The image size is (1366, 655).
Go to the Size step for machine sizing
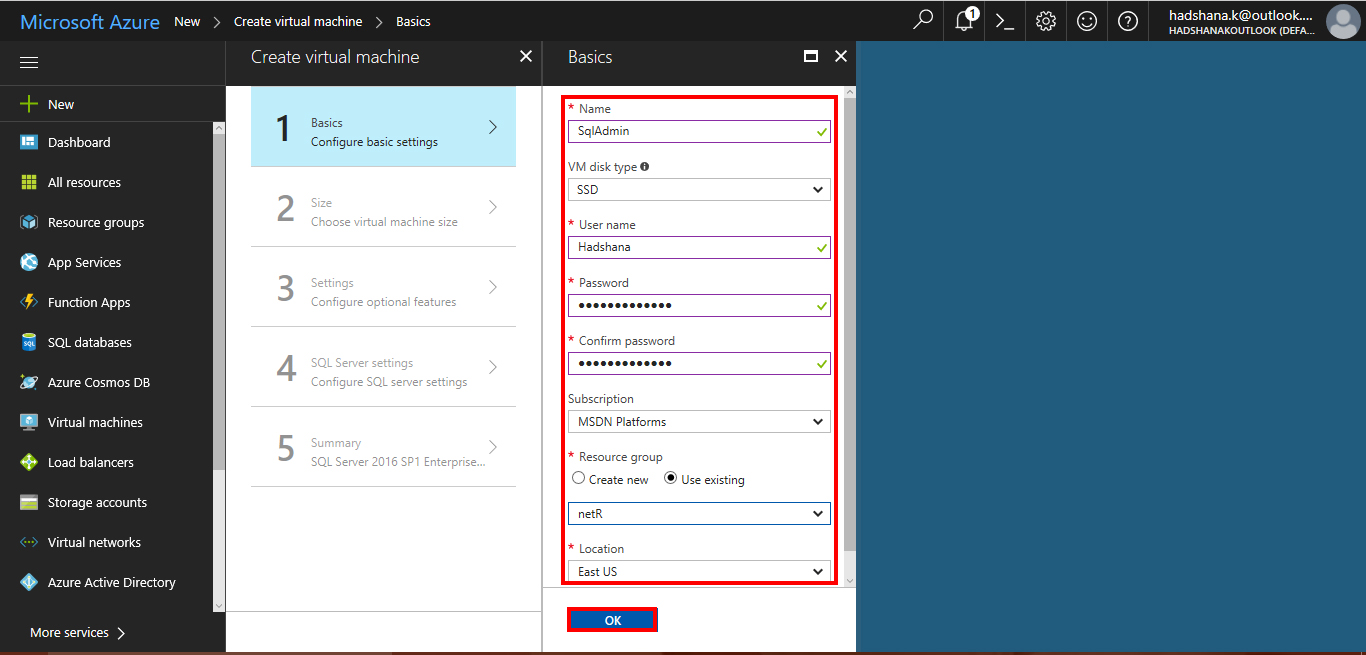383,210
